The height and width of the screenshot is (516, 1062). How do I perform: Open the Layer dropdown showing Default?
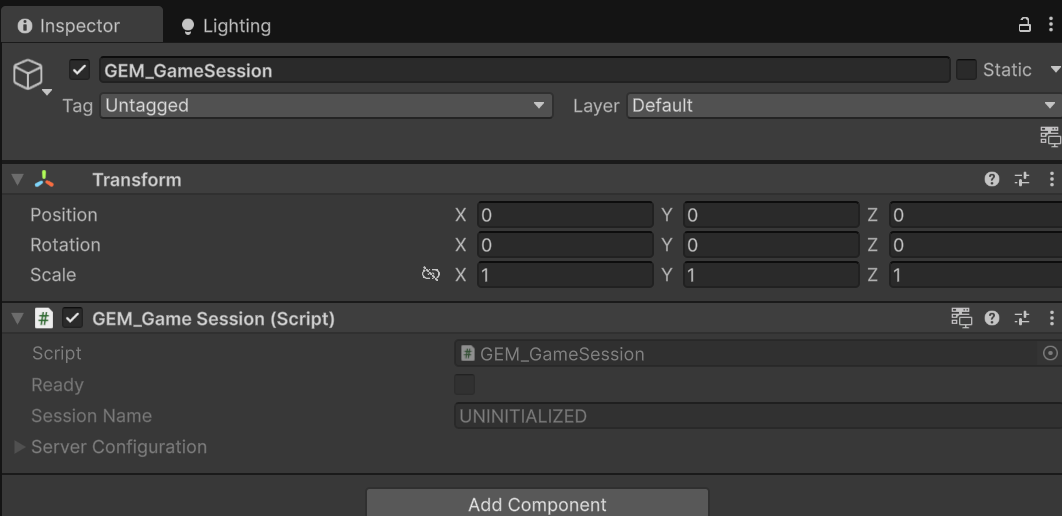[x=842, y=105]
